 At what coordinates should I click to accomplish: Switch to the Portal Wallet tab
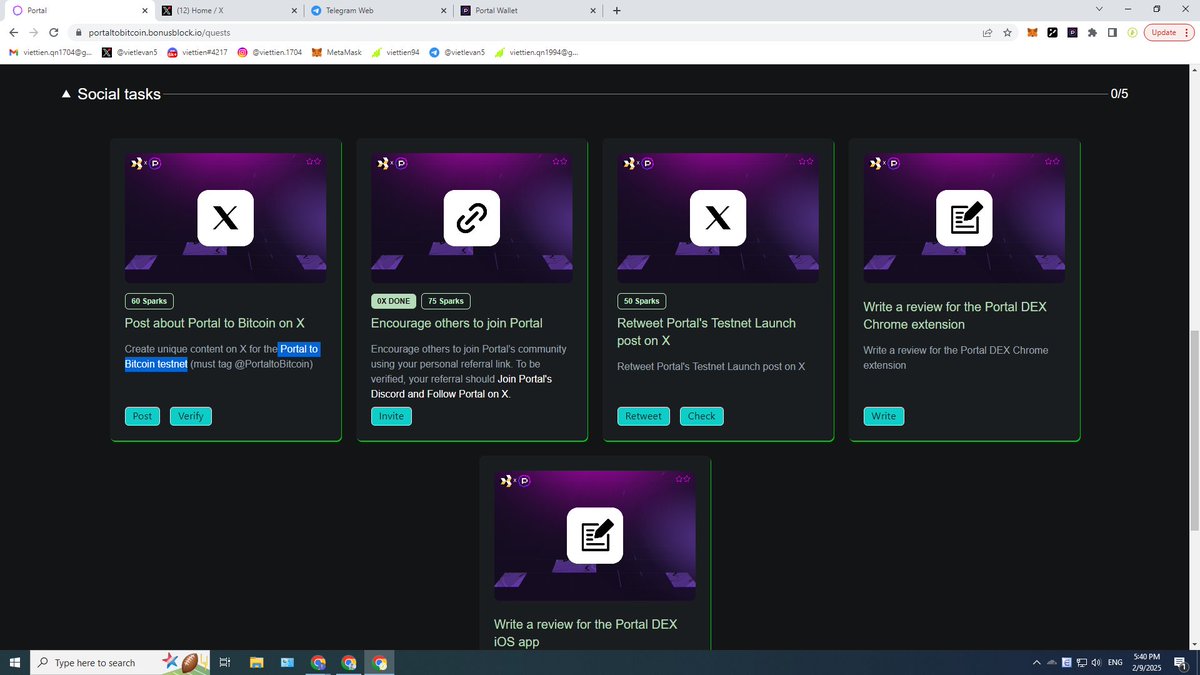point(529,11)
